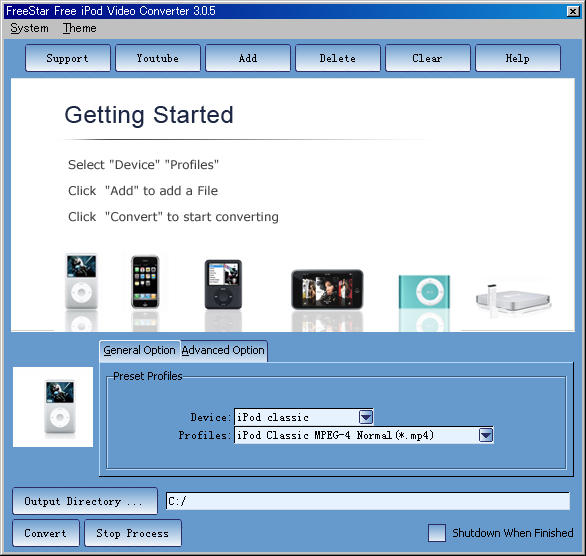Click the Stop Process button
Screen dimensions: 586x556
click(133, 533)
